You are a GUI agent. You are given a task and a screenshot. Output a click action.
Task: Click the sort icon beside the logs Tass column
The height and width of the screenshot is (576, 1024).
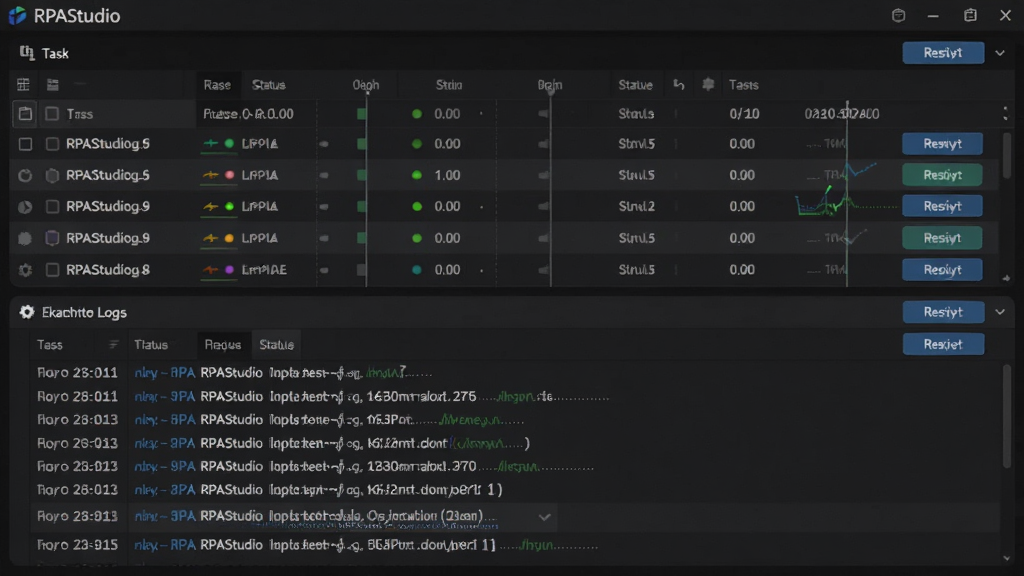pyautogui.click(x=114, y=344)
